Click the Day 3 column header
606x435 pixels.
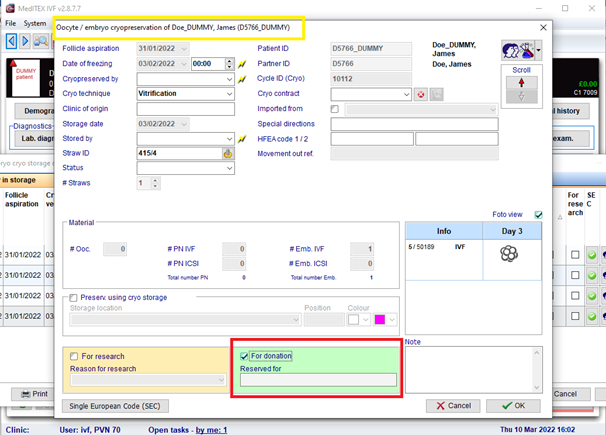coord(512,231)
